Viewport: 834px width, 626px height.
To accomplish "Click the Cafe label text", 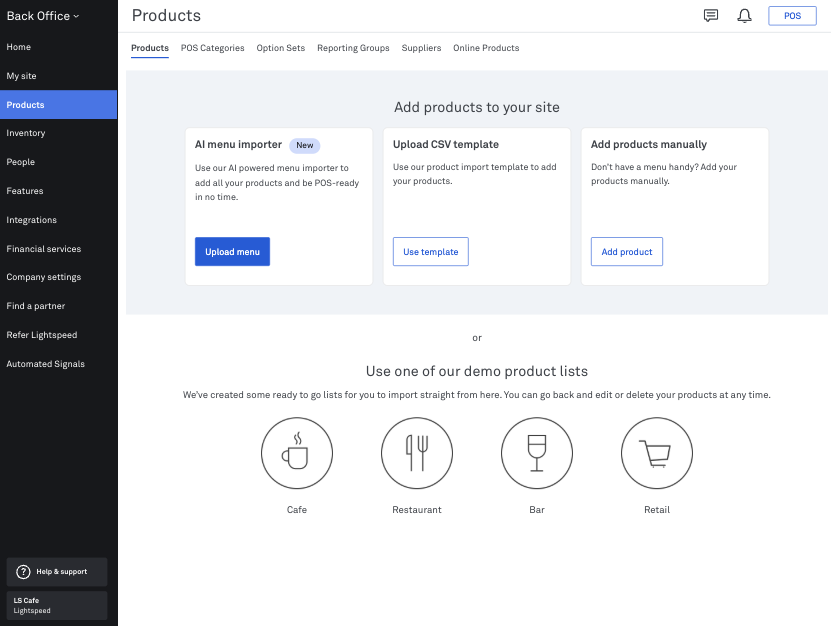I will [297, 510].
